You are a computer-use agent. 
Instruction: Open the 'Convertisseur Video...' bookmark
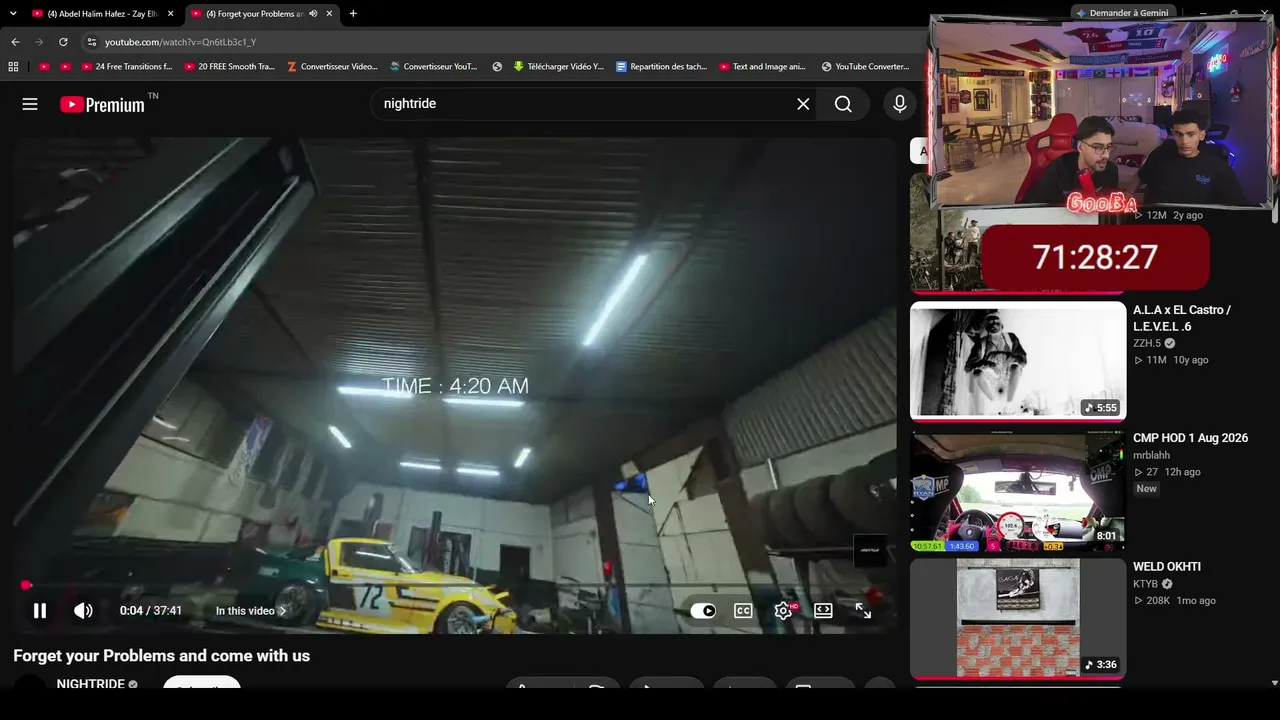332,67
